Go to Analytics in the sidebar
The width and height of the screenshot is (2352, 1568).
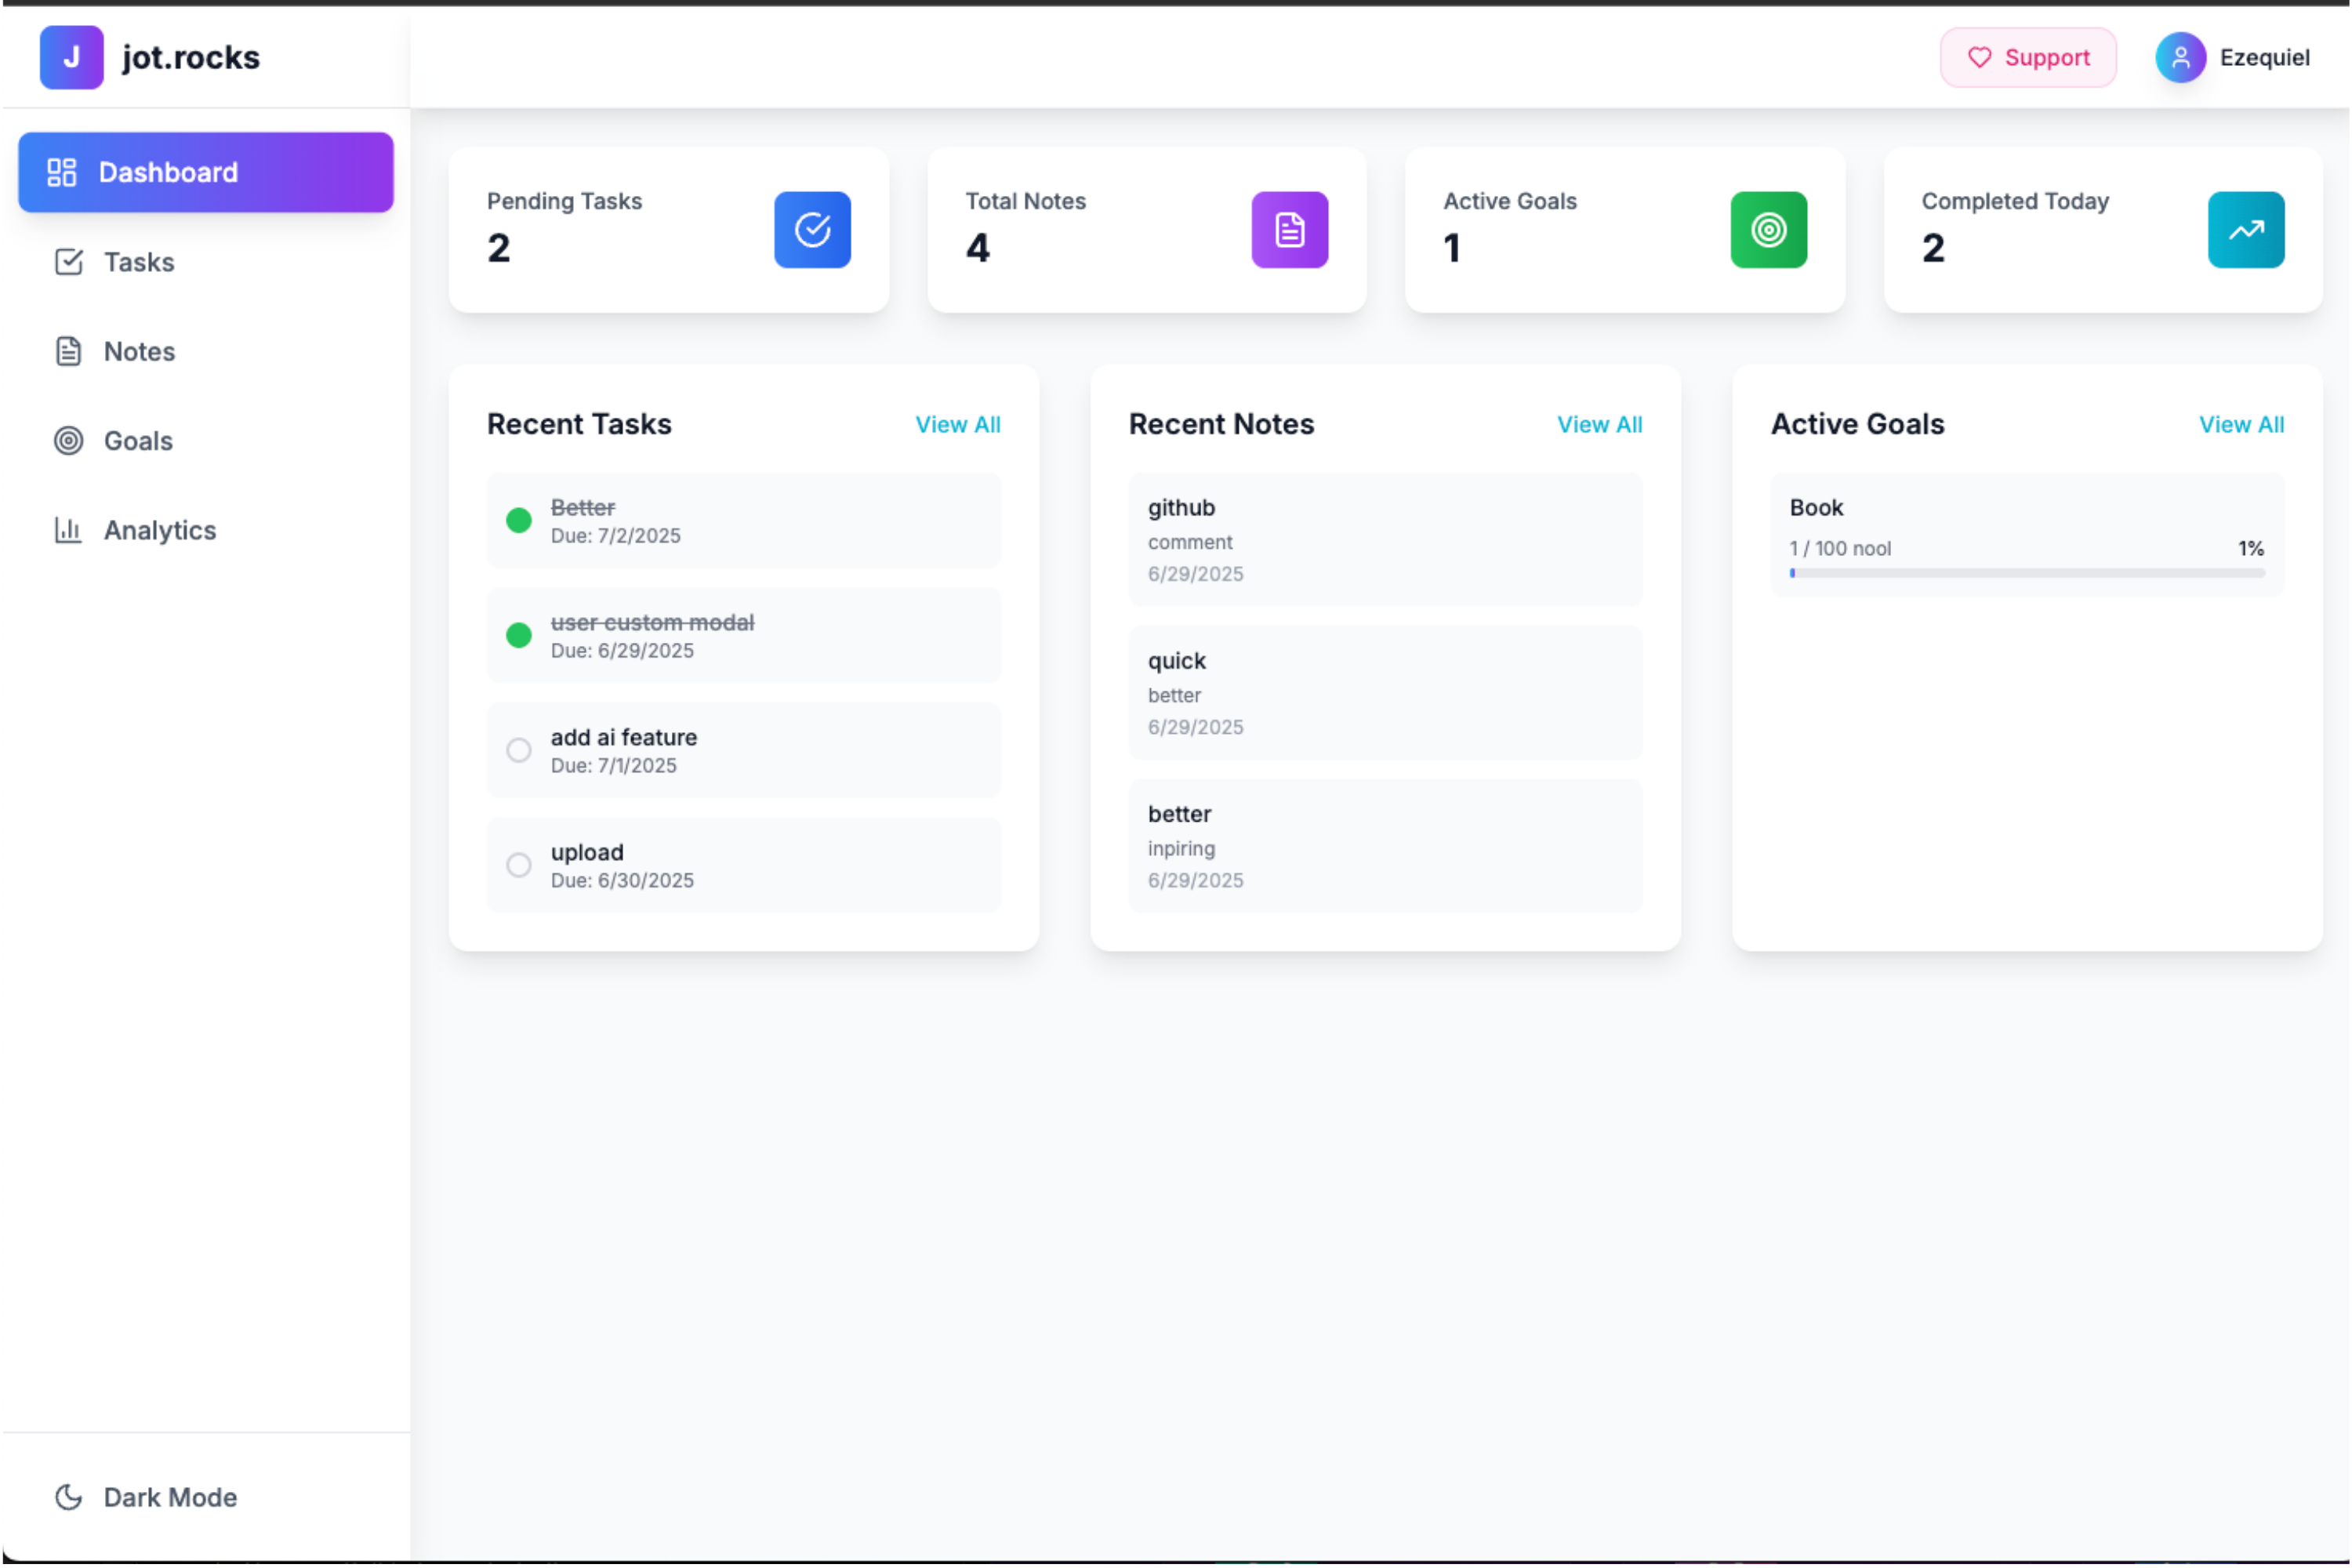(x=158, y=530)
